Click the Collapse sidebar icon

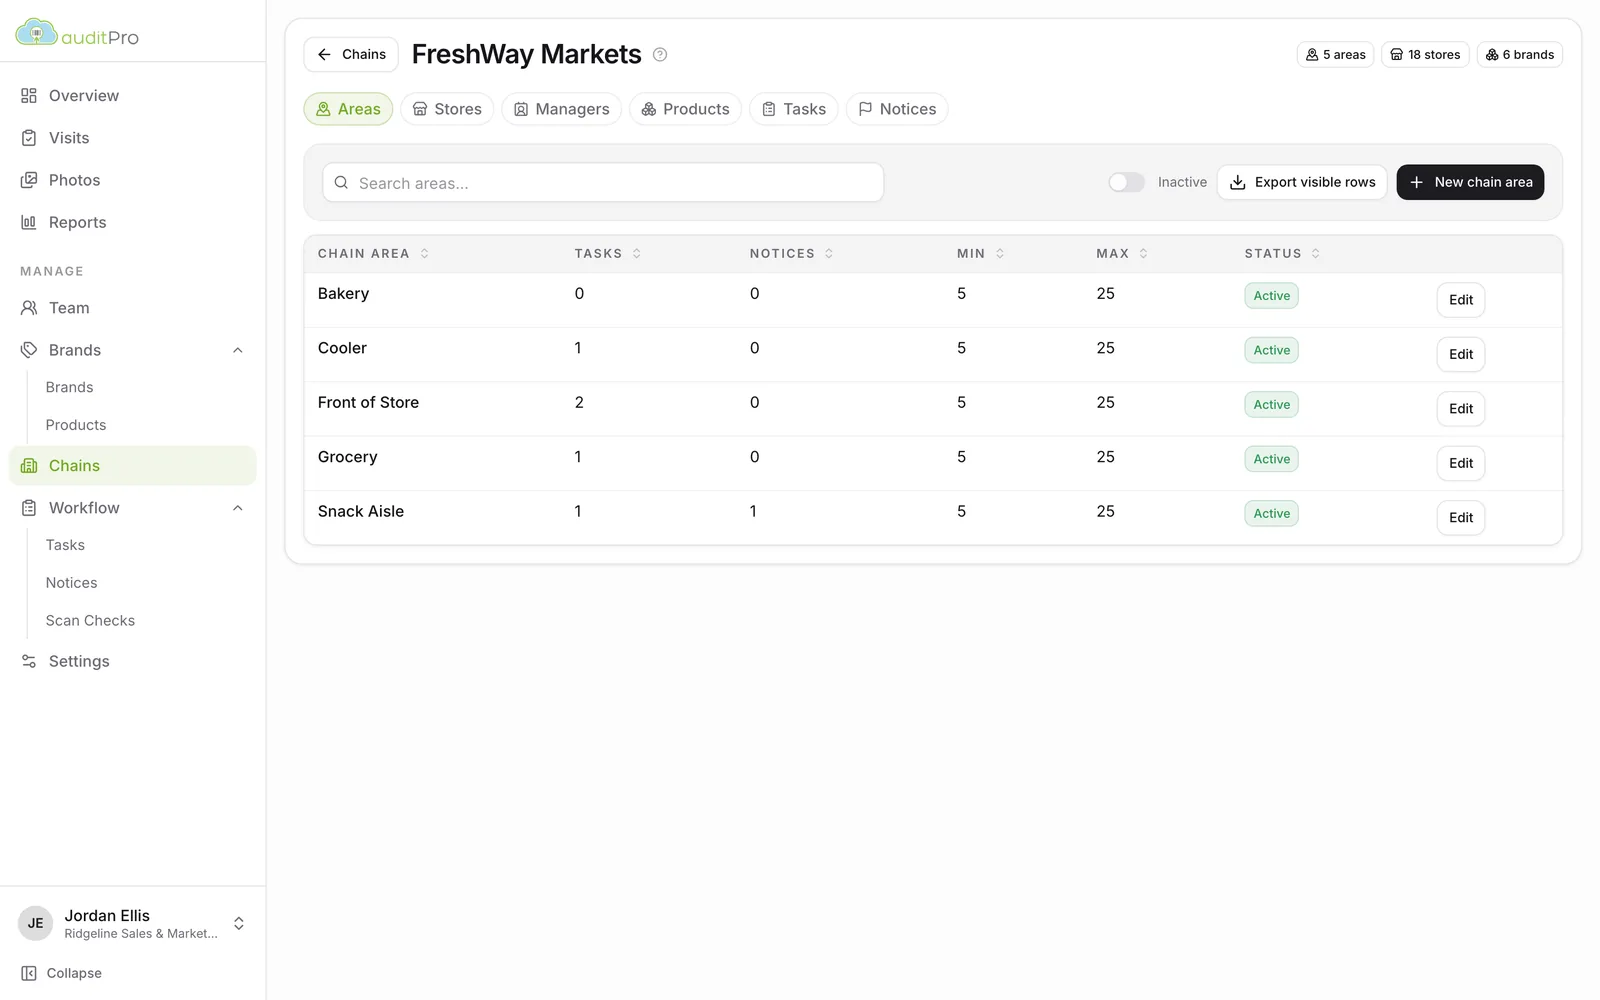tap(29, 973)
